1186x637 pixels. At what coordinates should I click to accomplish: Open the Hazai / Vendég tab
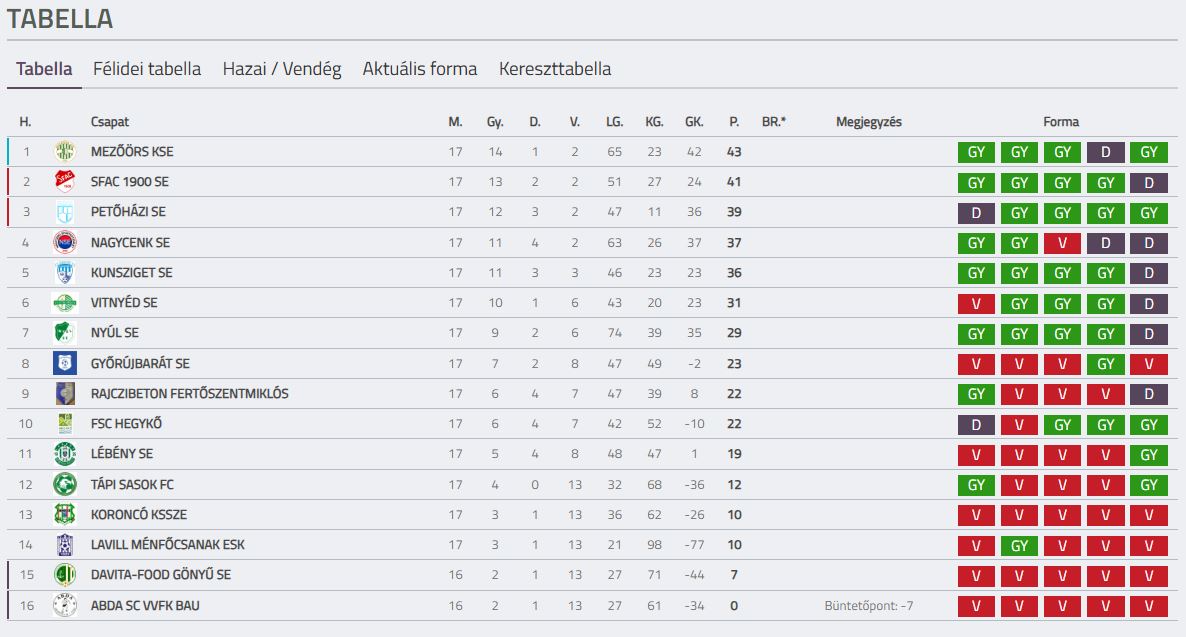coord(282,69)
